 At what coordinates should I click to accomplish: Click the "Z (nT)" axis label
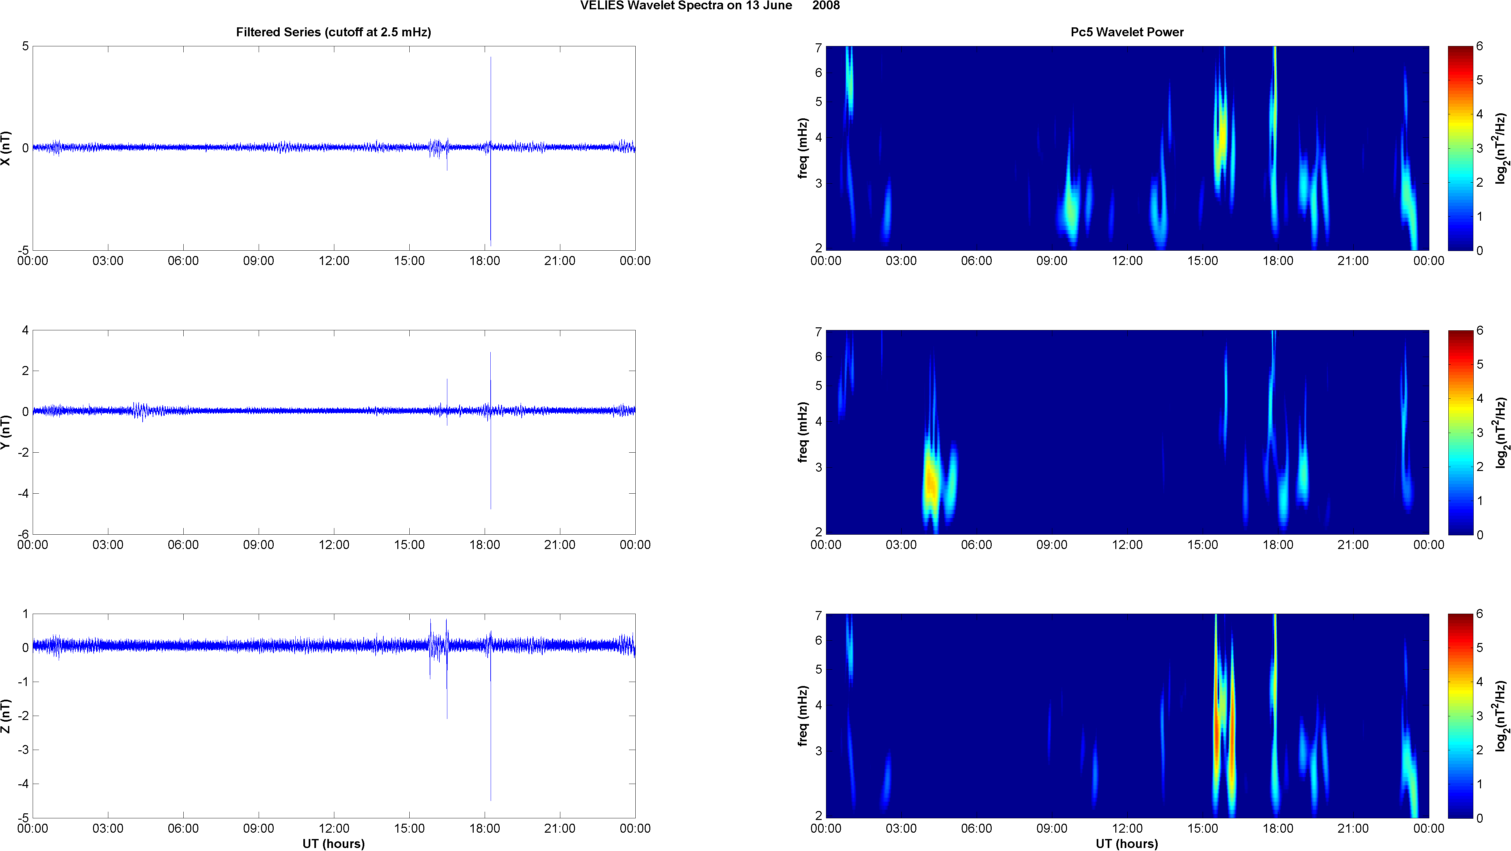7,716
